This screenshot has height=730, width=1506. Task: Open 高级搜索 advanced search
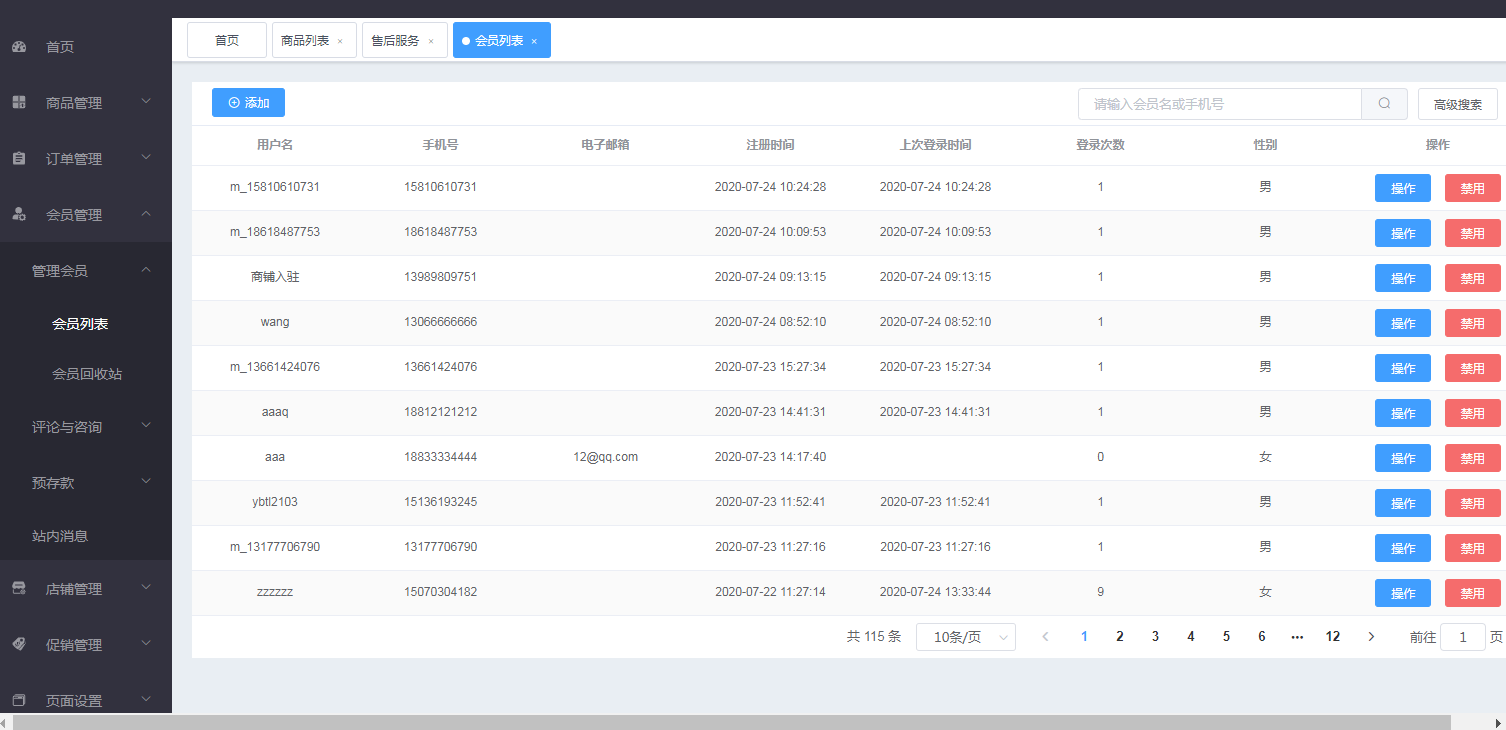tap(1457, 104)
